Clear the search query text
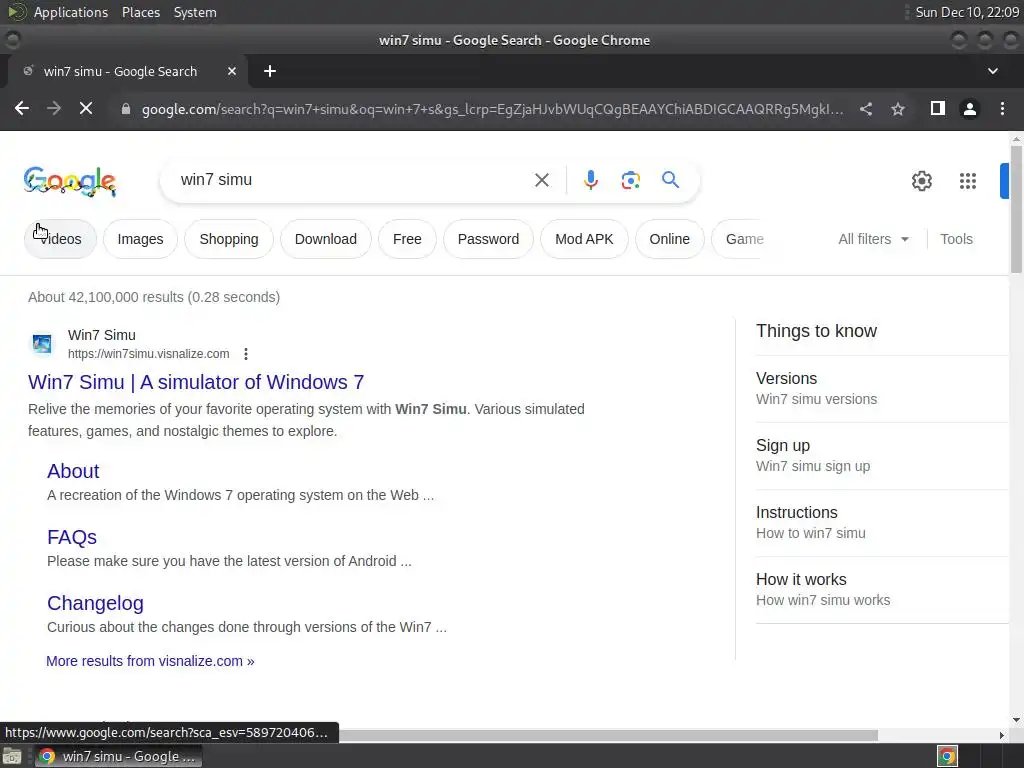 pos(541,180)
